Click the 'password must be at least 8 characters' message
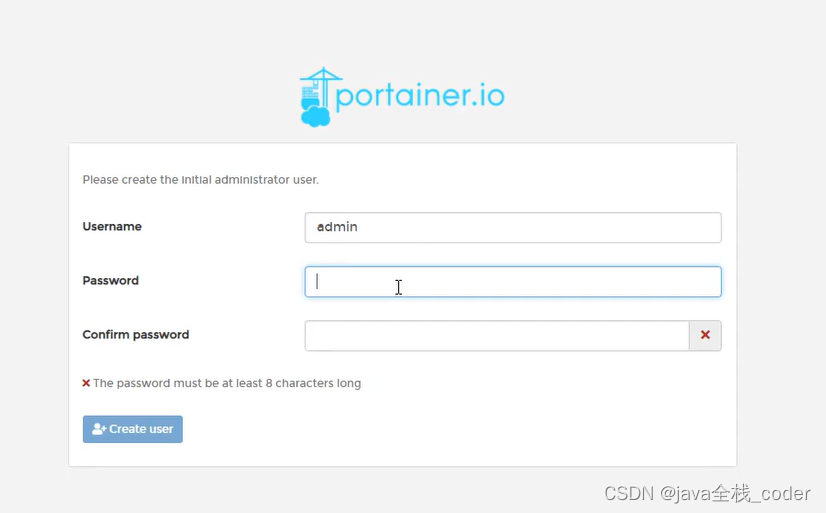The image size is (826, 513). [x=227, y=383]
